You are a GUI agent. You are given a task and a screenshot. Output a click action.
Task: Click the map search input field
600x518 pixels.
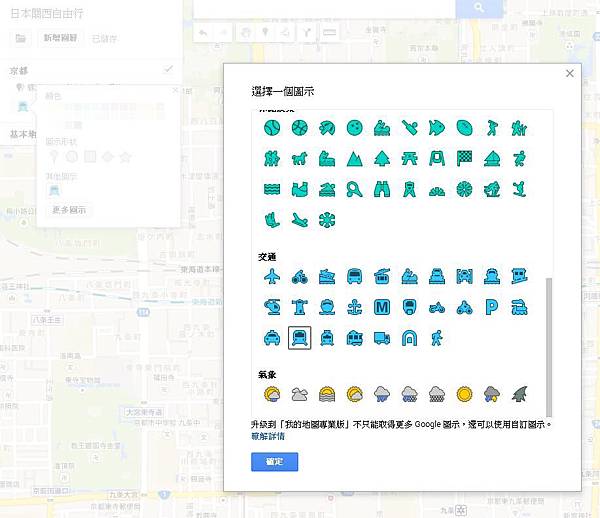[324, 8]
